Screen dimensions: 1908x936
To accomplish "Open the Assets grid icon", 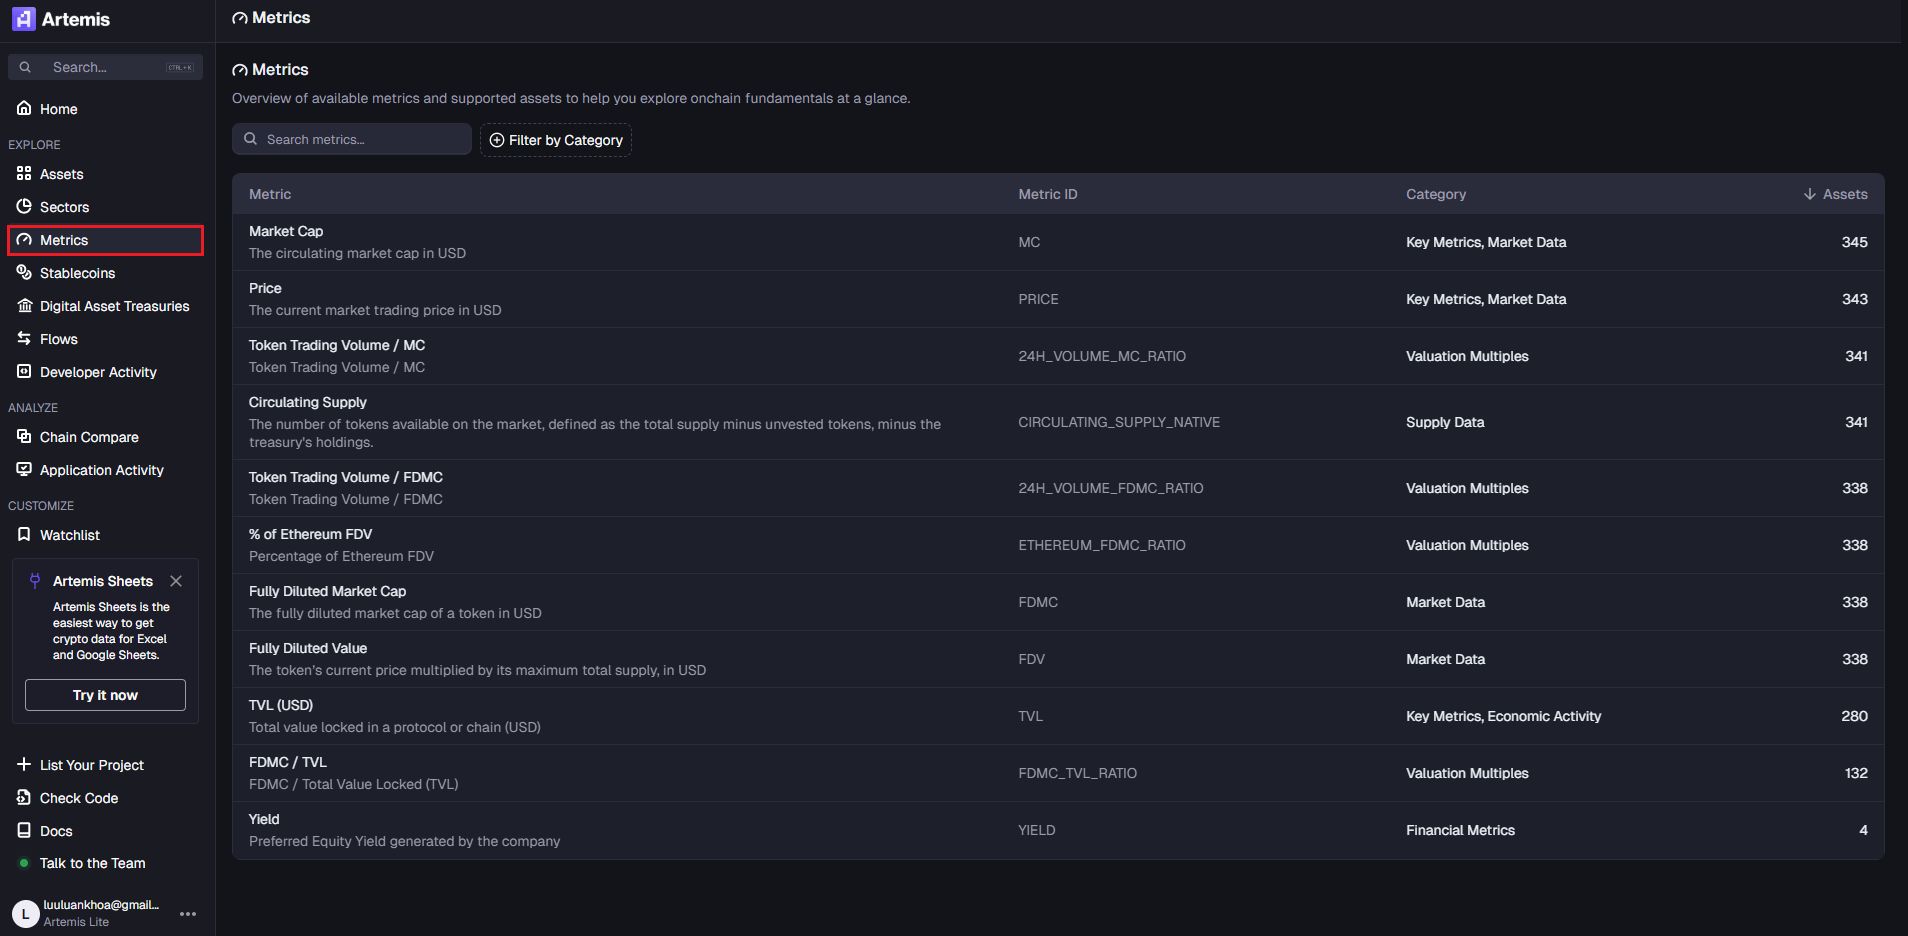I will pos(24,174).
